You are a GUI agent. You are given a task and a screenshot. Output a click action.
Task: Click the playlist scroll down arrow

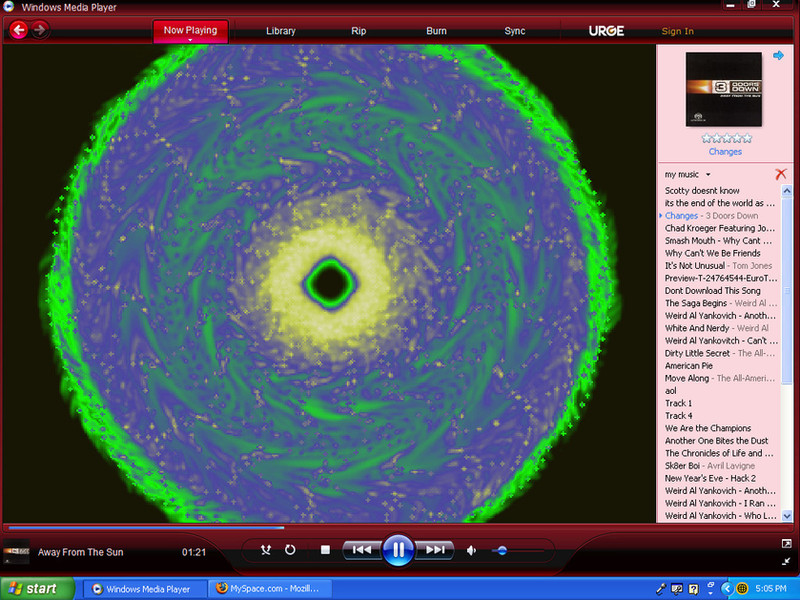point(787,516)
